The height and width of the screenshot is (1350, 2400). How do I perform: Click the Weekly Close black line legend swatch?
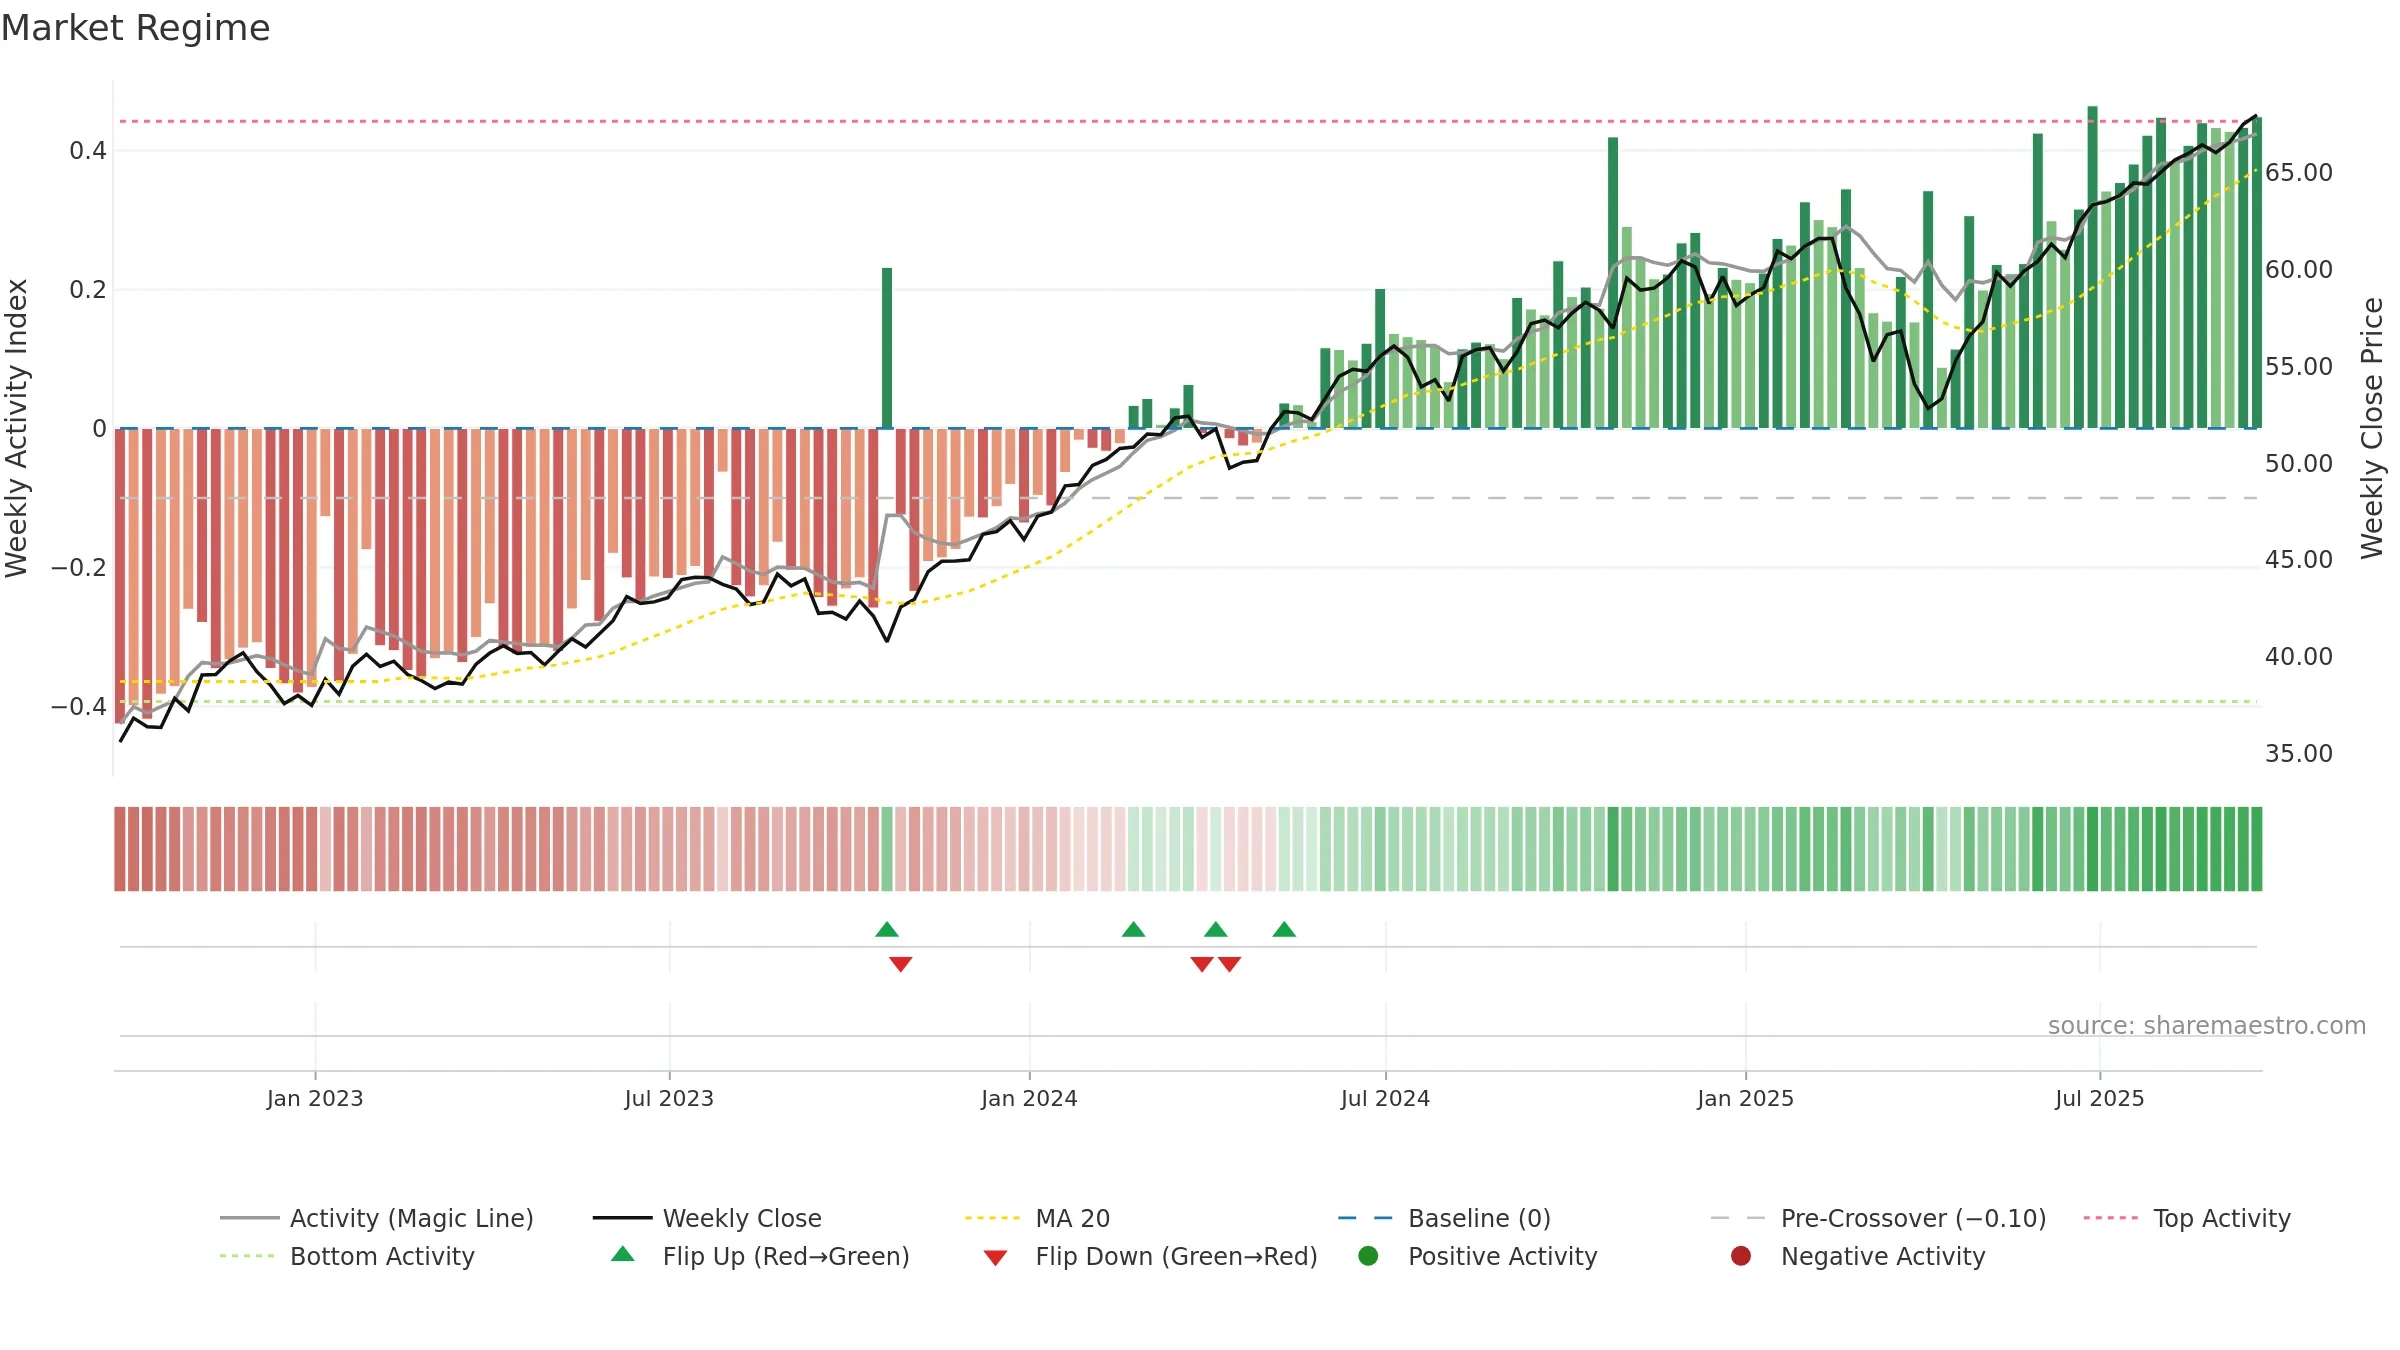point(622,1218)
